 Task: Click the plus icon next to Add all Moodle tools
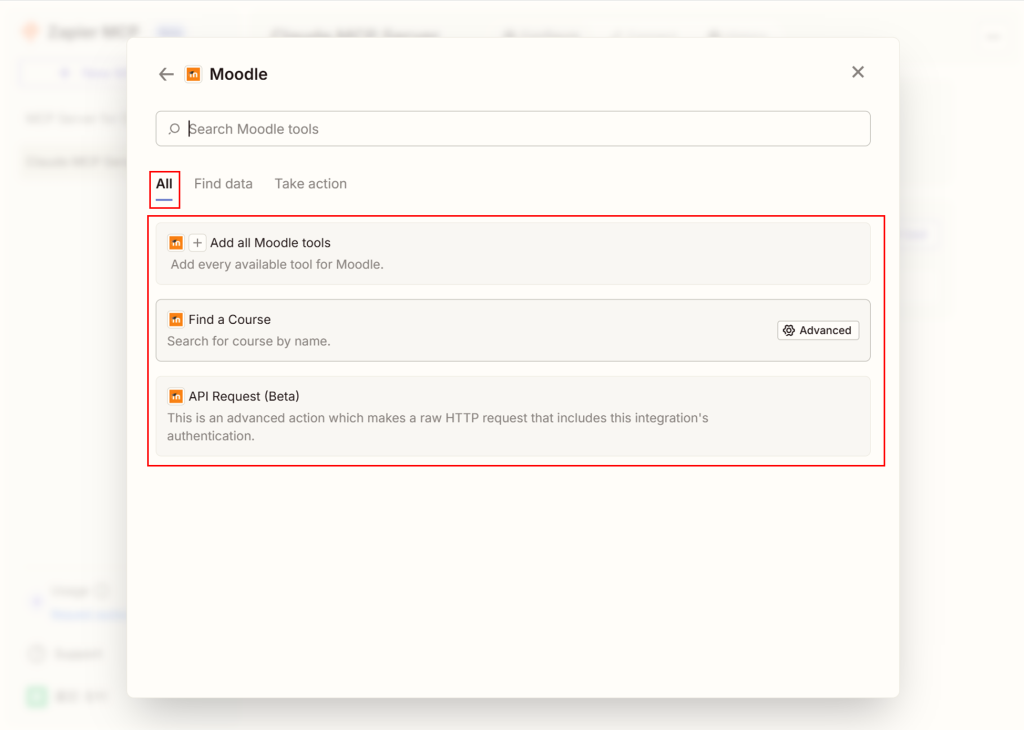pos(197,243)
